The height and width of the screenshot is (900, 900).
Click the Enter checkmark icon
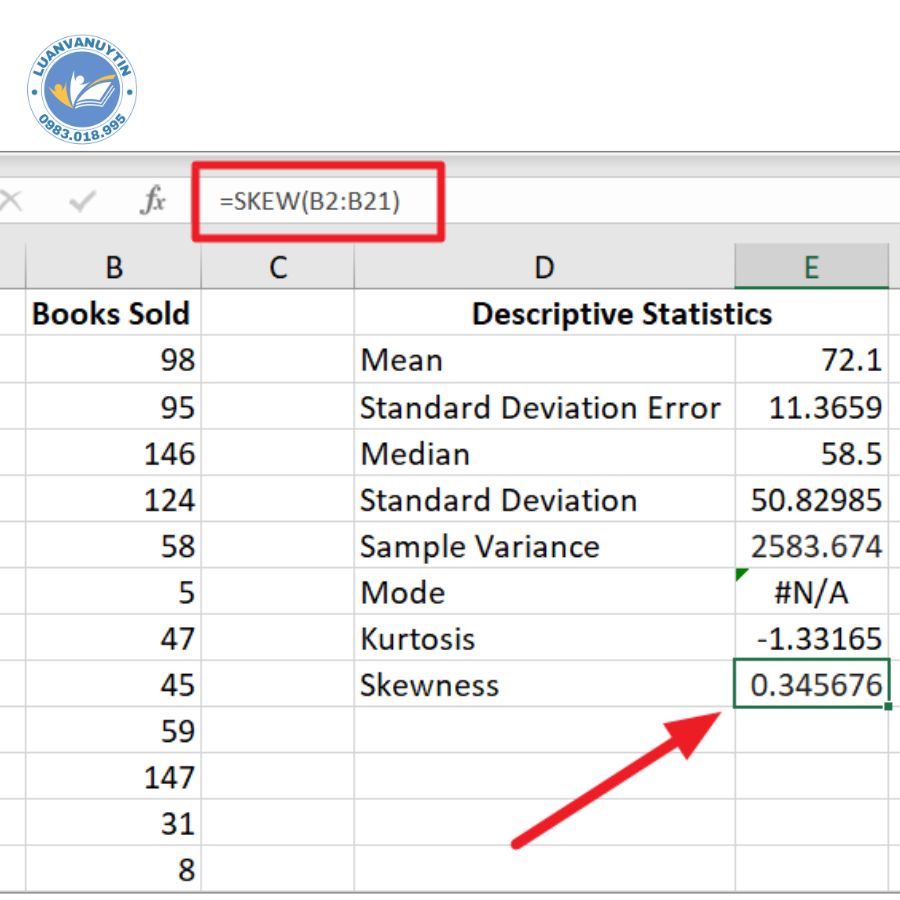(x=82, y=202)
